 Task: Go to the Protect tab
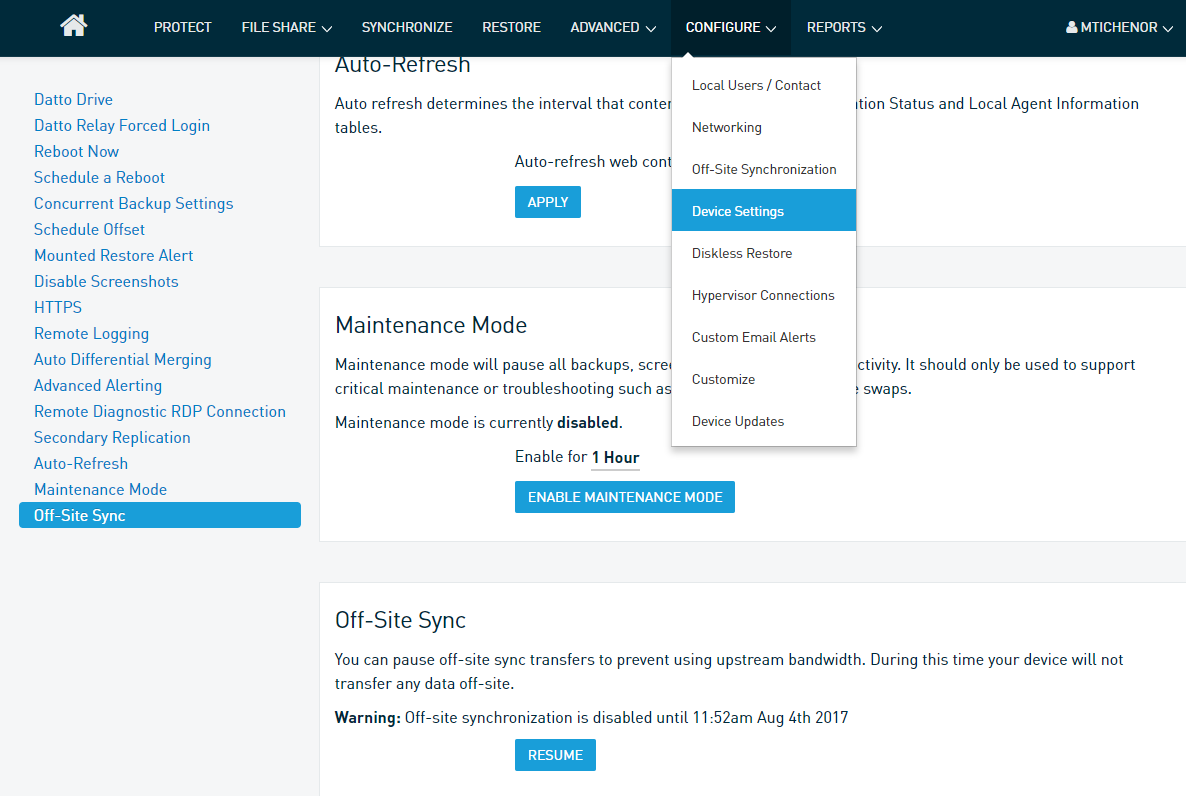tap(182, 28)
